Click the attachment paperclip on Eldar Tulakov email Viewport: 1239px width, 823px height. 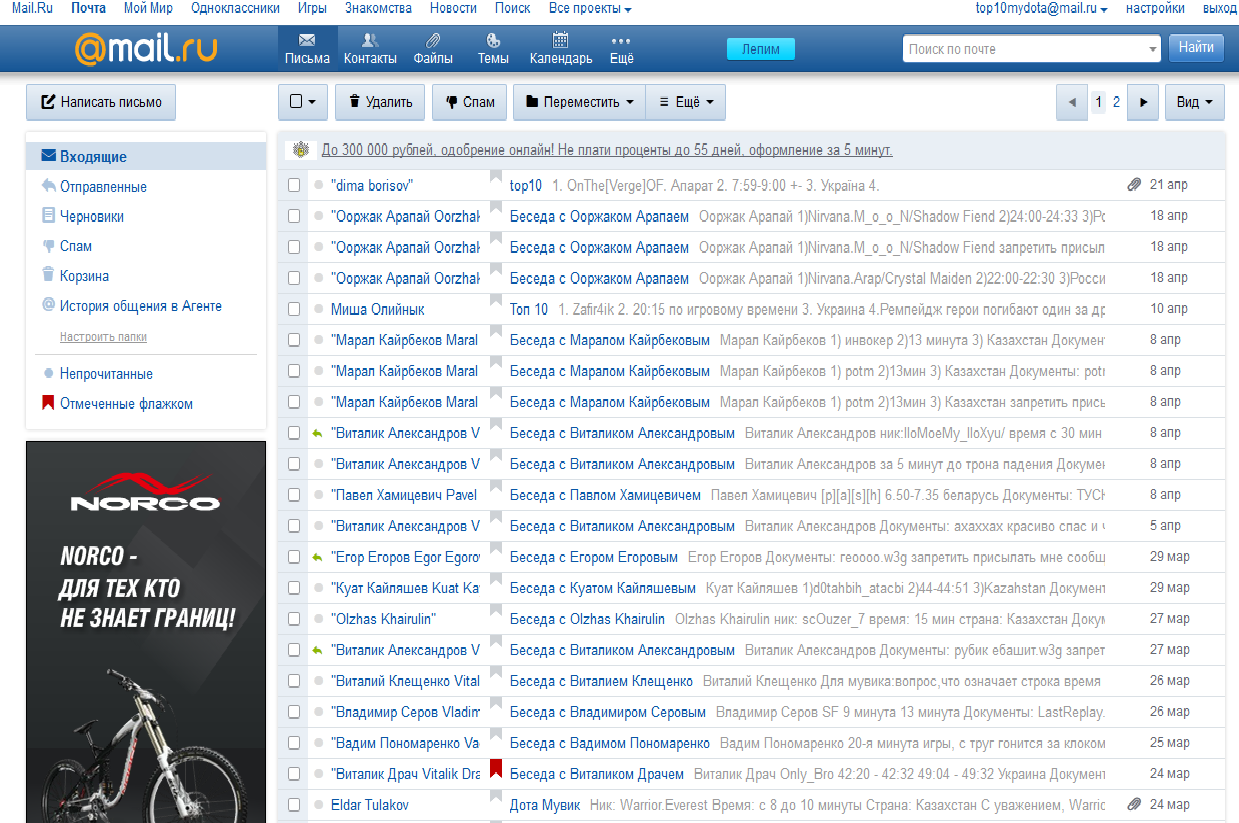(1133, 804)
